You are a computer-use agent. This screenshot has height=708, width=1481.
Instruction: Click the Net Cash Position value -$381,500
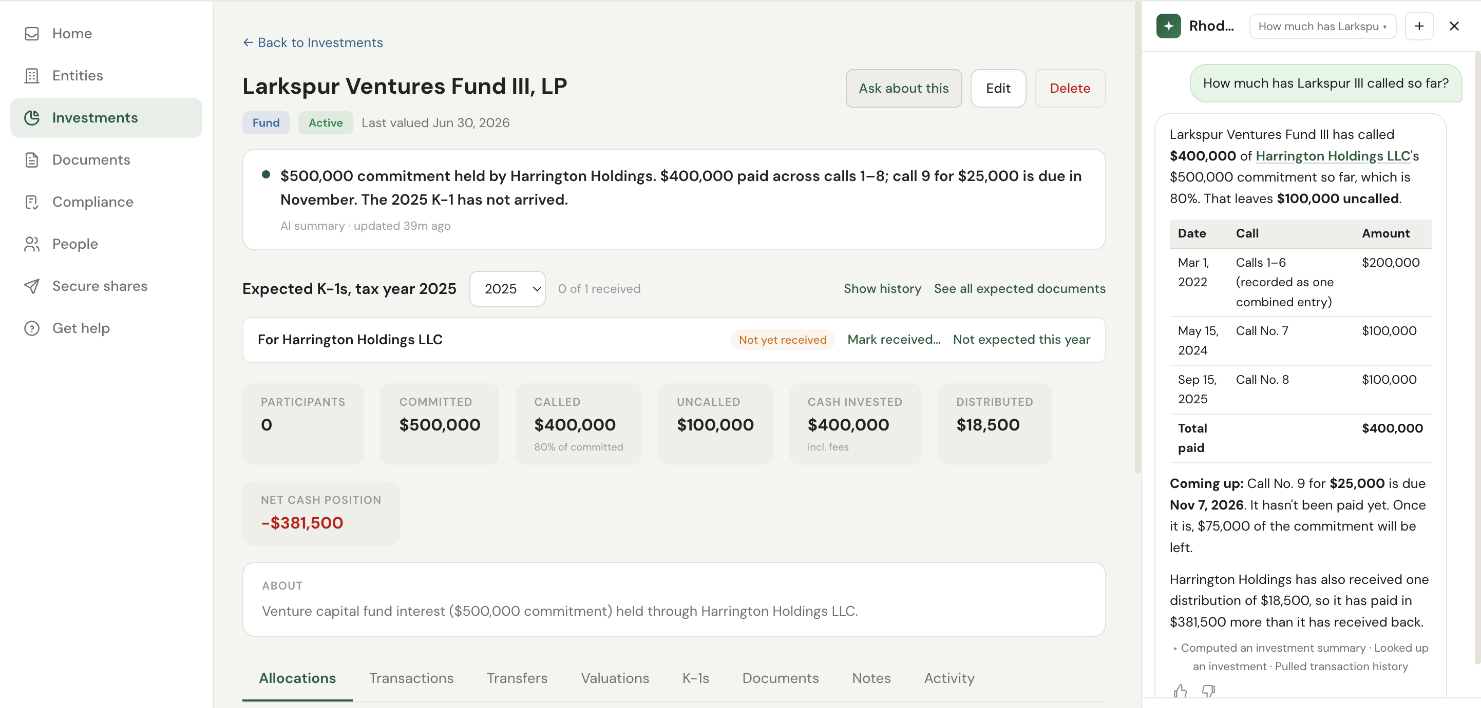tap(302, 523)
